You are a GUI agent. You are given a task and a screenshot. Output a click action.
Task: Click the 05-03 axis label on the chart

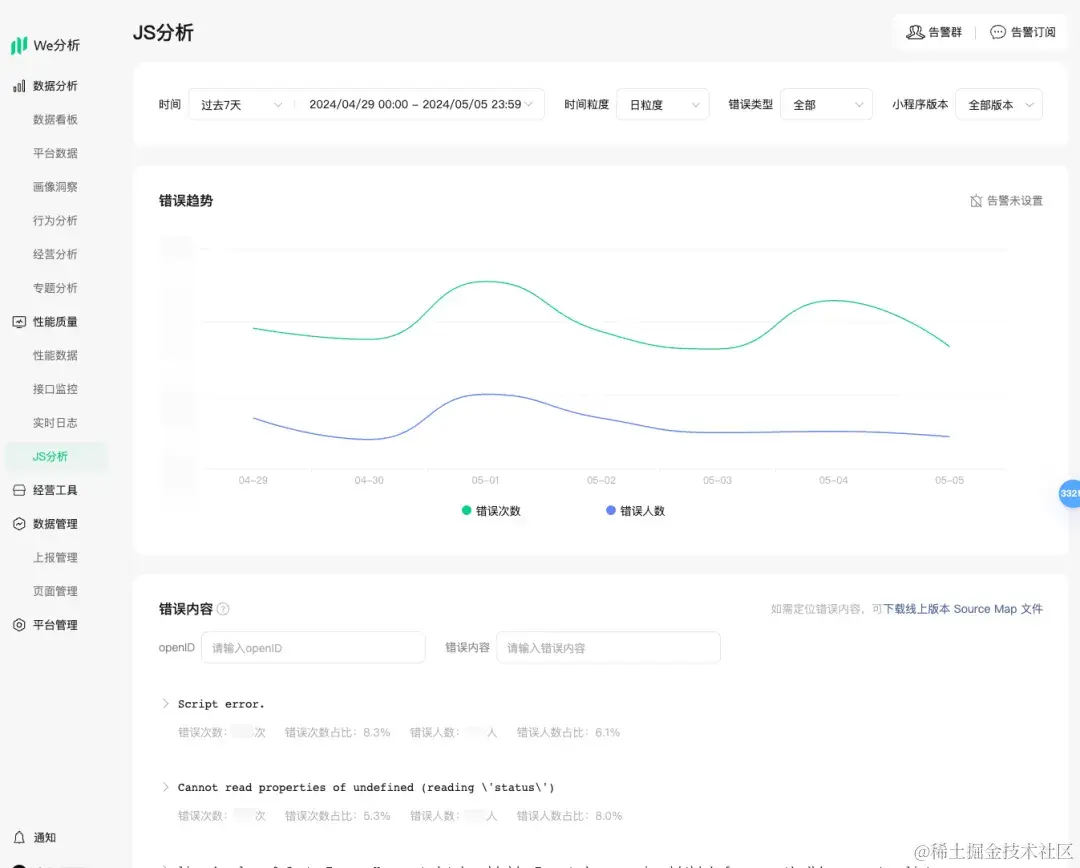(x=717, y=480)
